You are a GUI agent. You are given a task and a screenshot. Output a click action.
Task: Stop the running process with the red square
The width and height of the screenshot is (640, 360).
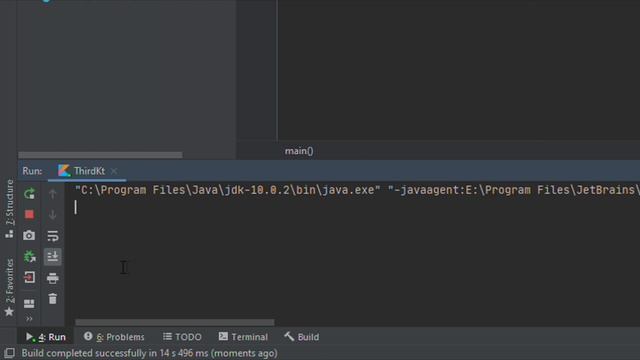coord(29,215)
